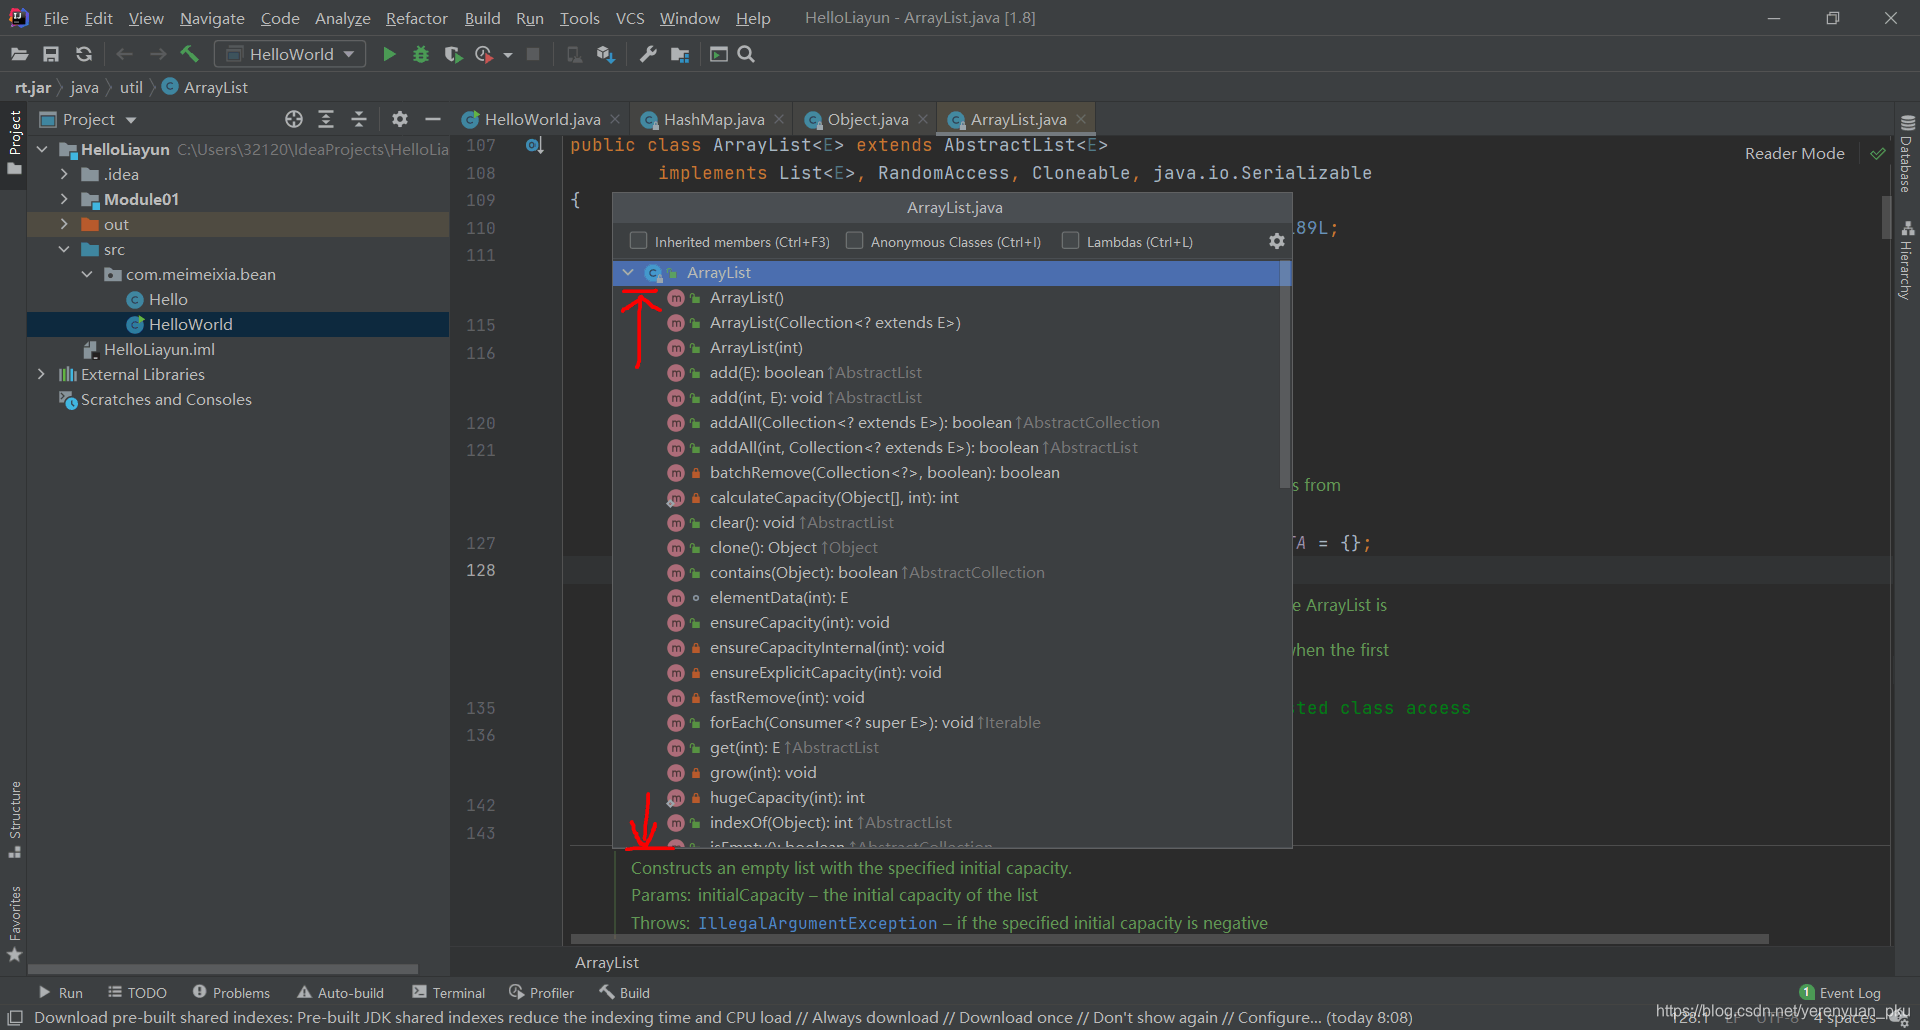Toggle Inherited members checkbox
This screenshot has width=1920, height=1030.
tap(638, 240)
